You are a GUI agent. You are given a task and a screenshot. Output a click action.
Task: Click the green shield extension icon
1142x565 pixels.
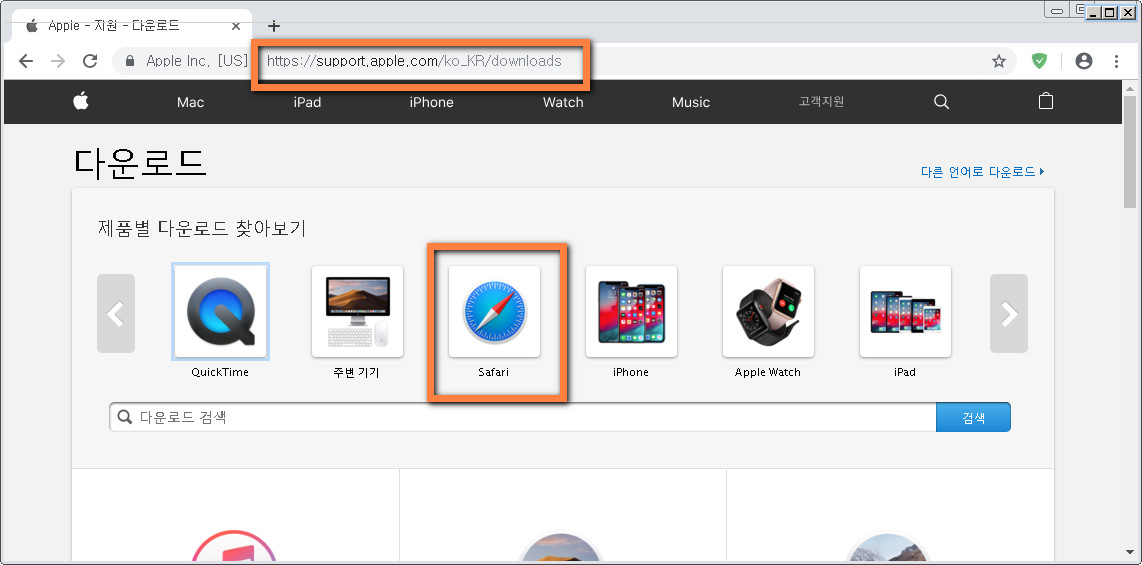click(x=1039, y=61)
